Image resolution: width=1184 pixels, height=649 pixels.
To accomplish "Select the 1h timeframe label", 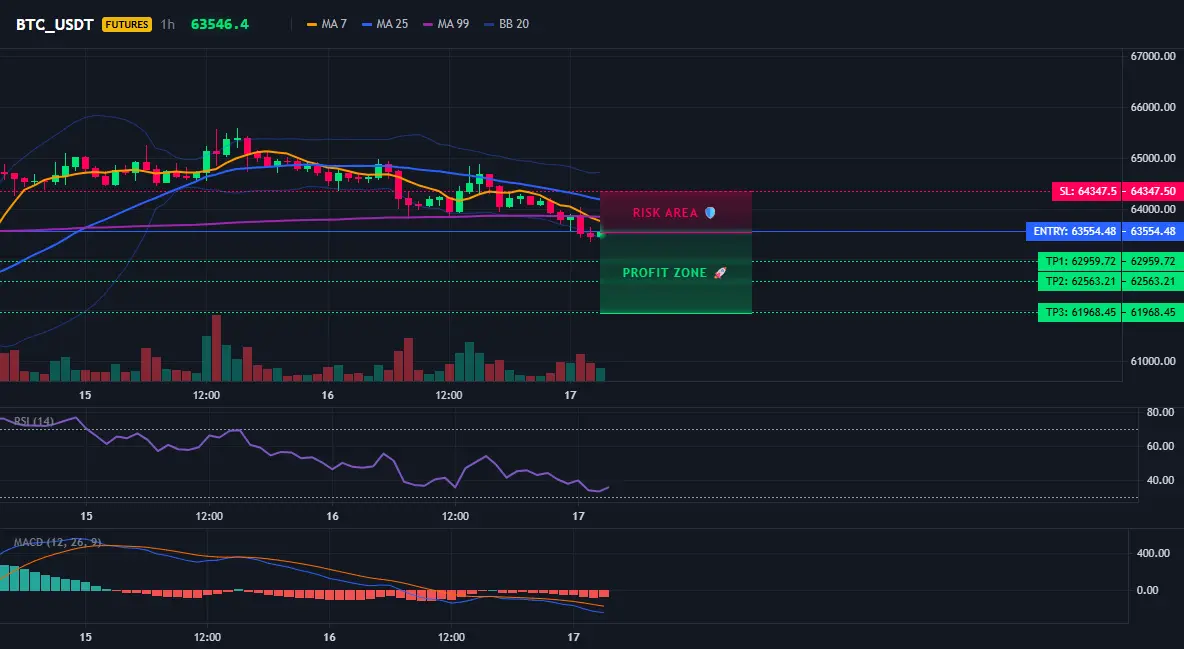I will pos(168,24).
